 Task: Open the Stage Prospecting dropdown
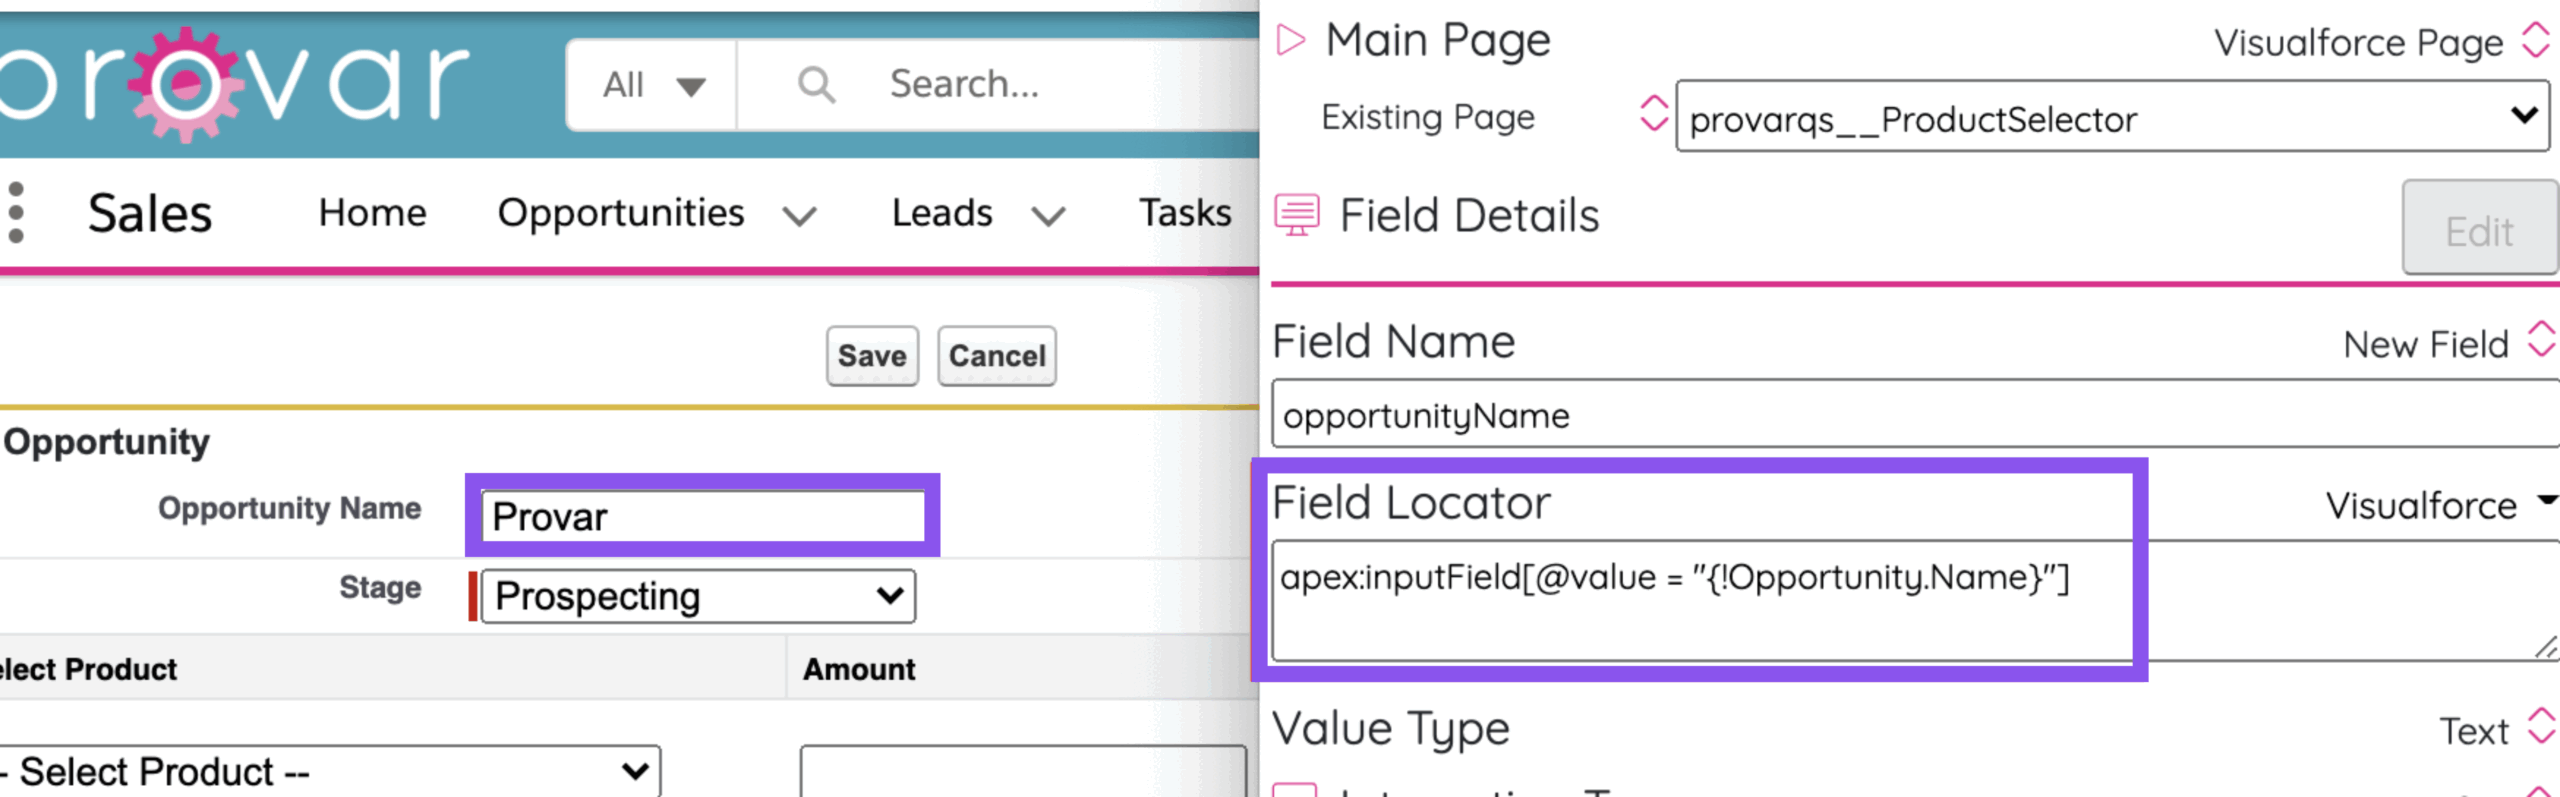click(x=698, y=597)
